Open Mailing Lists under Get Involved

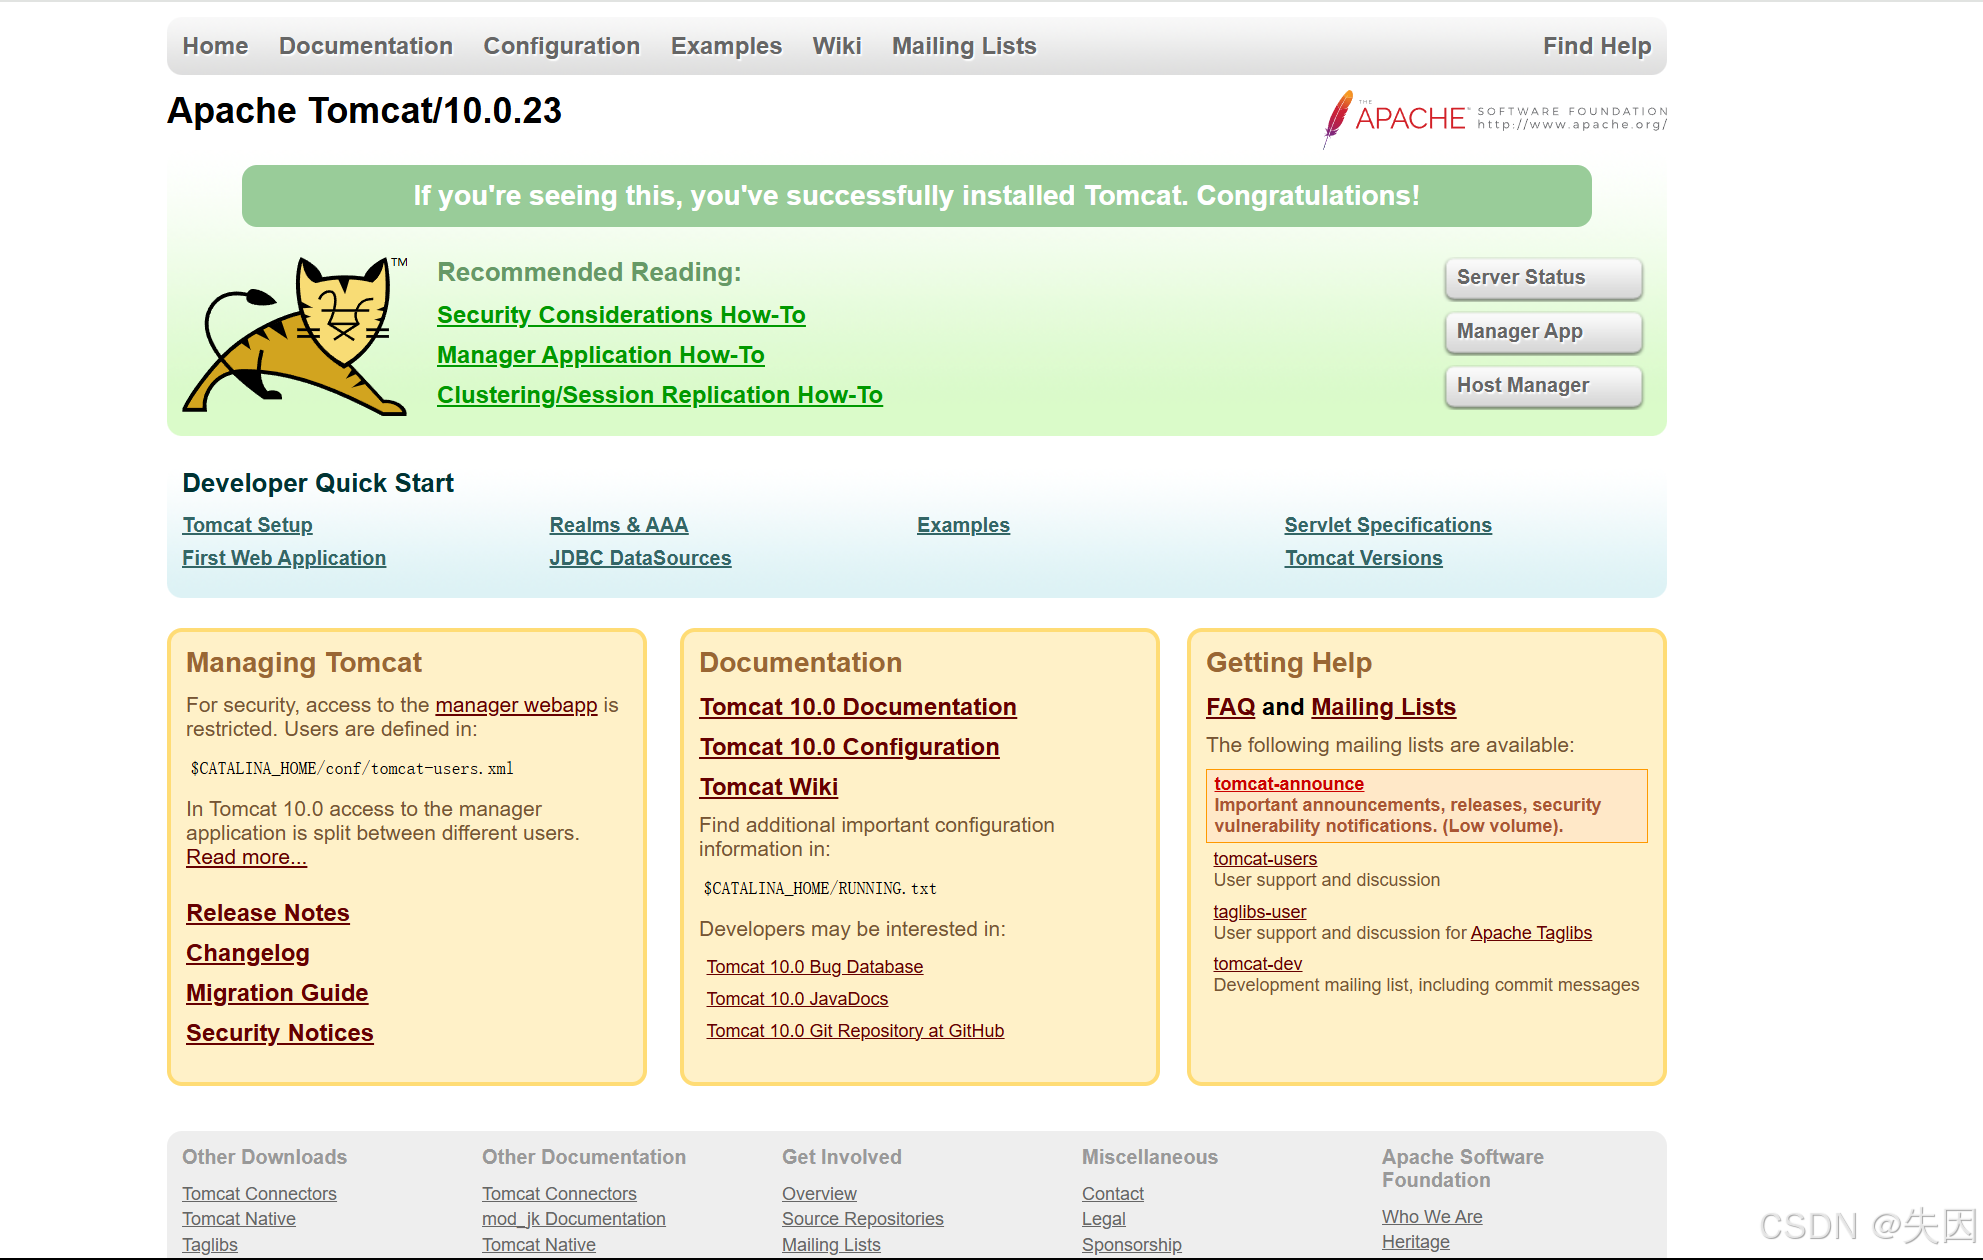[831, 1245]
